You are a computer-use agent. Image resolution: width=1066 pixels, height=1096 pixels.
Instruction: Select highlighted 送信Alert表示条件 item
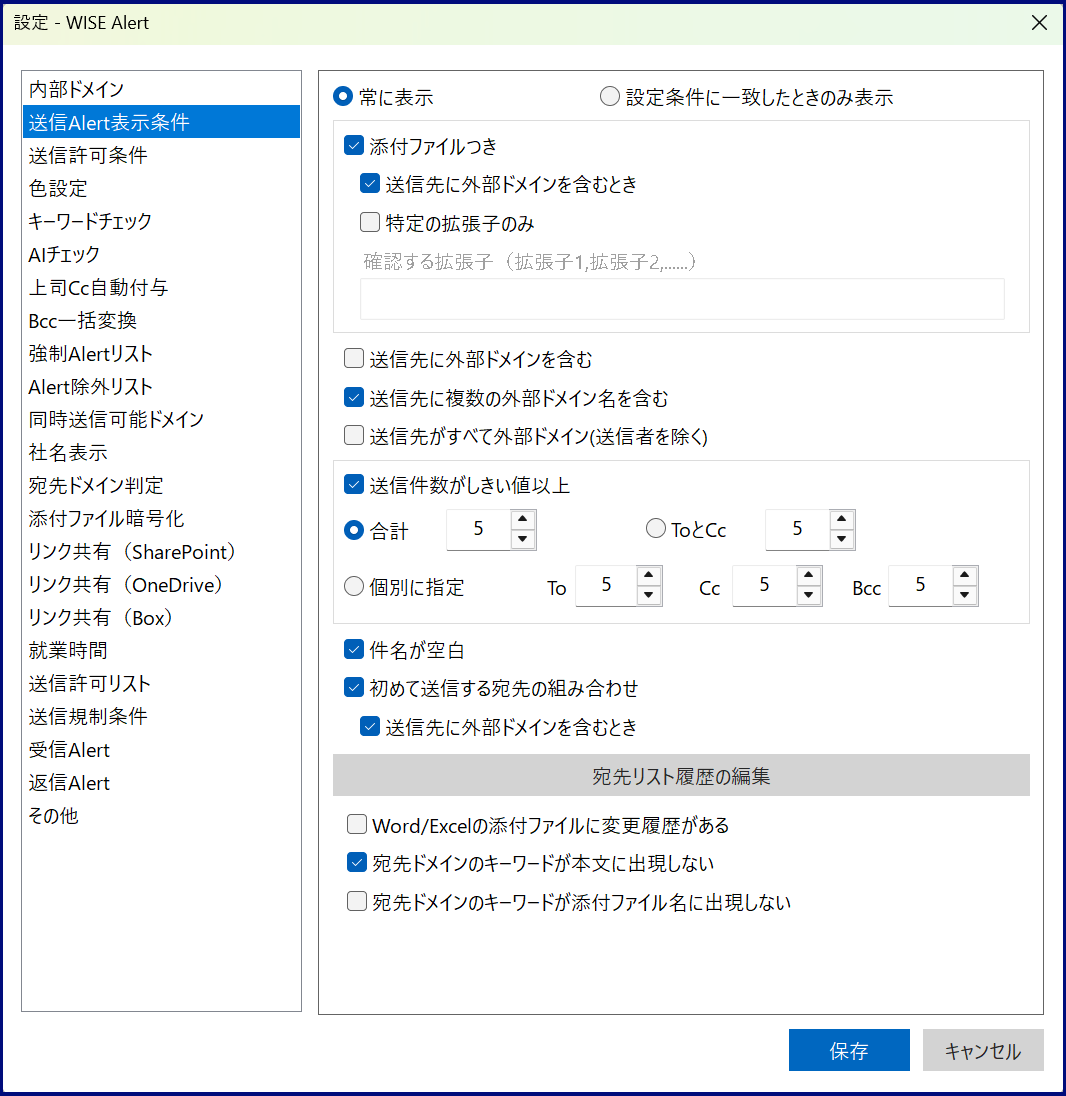click(161, 122)
